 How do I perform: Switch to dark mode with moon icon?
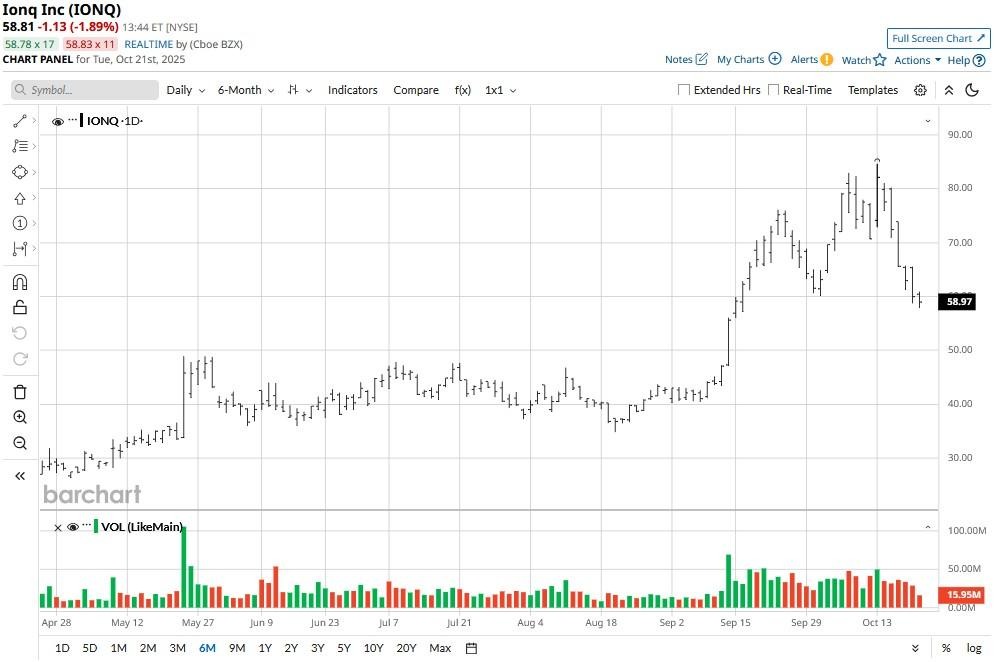click(x=972, y=90)
